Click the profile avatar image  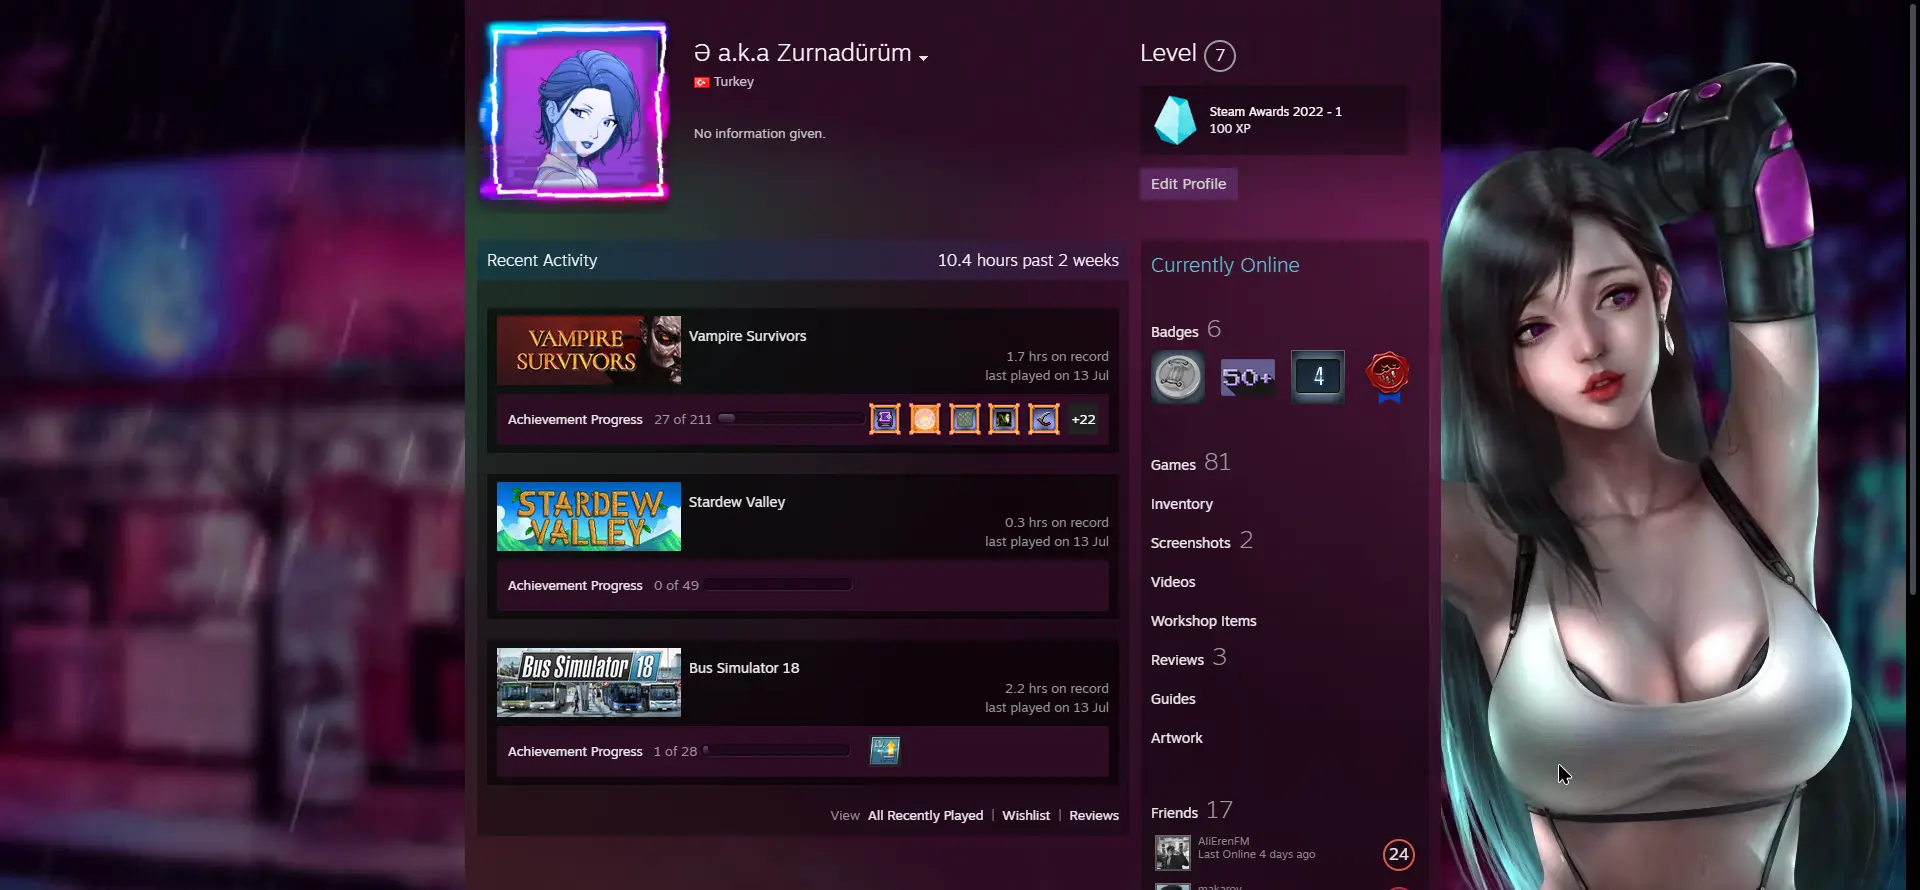pos(576,111)
